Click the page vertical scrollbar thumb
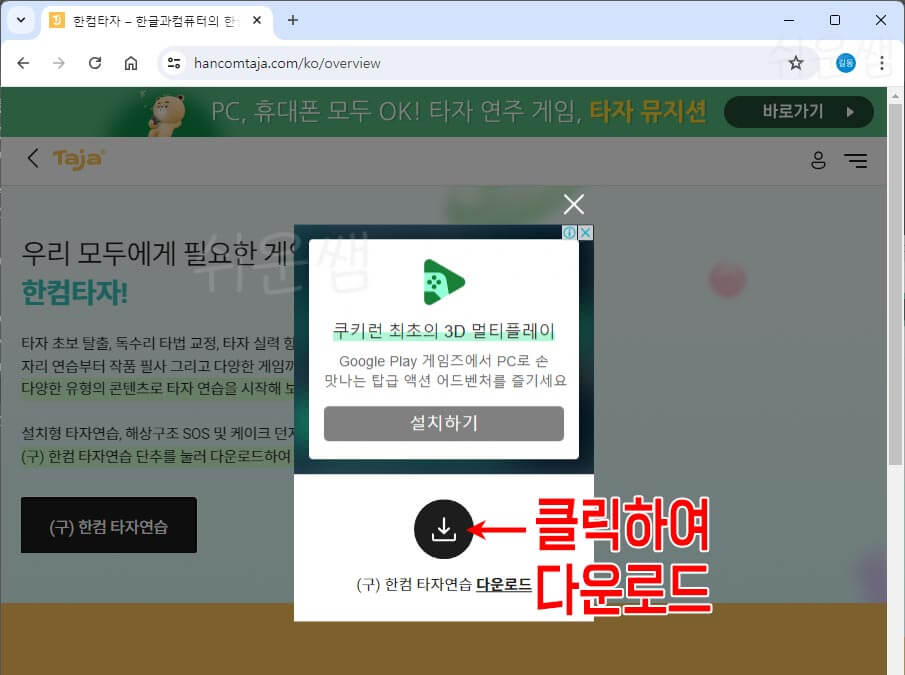 click(x=895, y=283)
